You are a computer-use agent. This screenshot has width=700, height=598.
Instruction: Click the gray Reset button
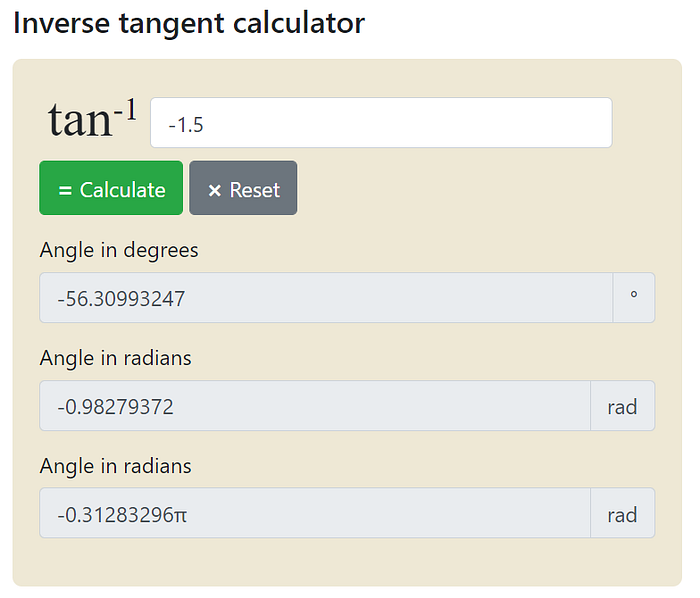[243, 188]
